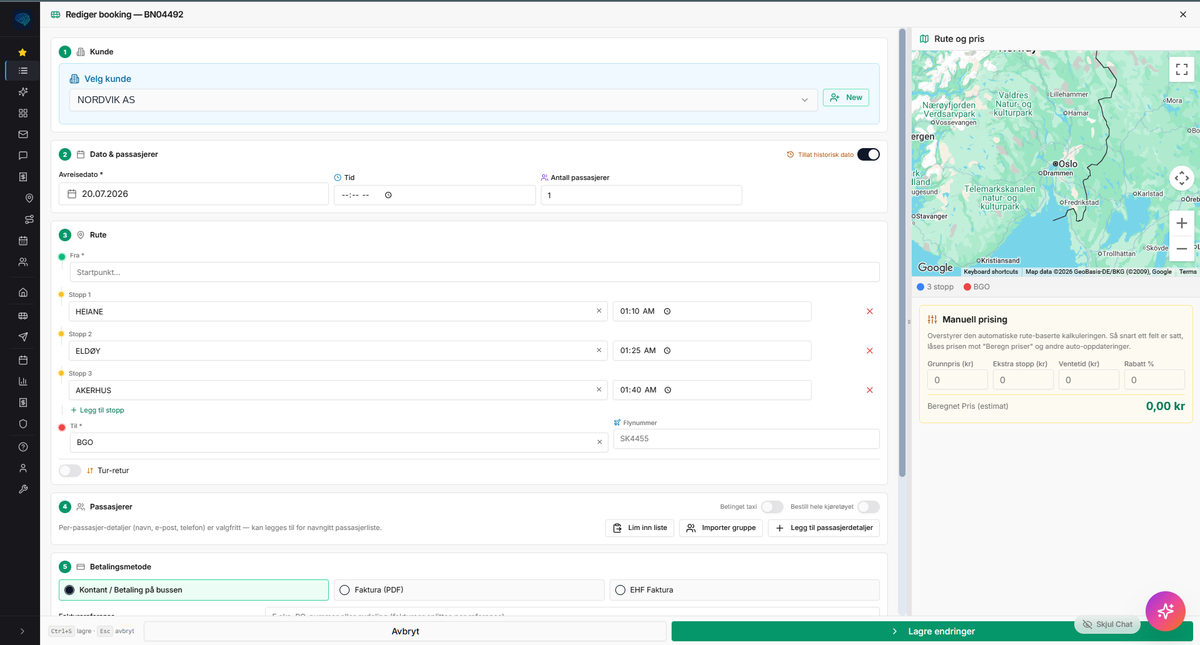Image resolution: width=1200 pixels, height=645 pixels.
Task: Open the NORDVIK AS customer dropdown
Action: point(443,99)
